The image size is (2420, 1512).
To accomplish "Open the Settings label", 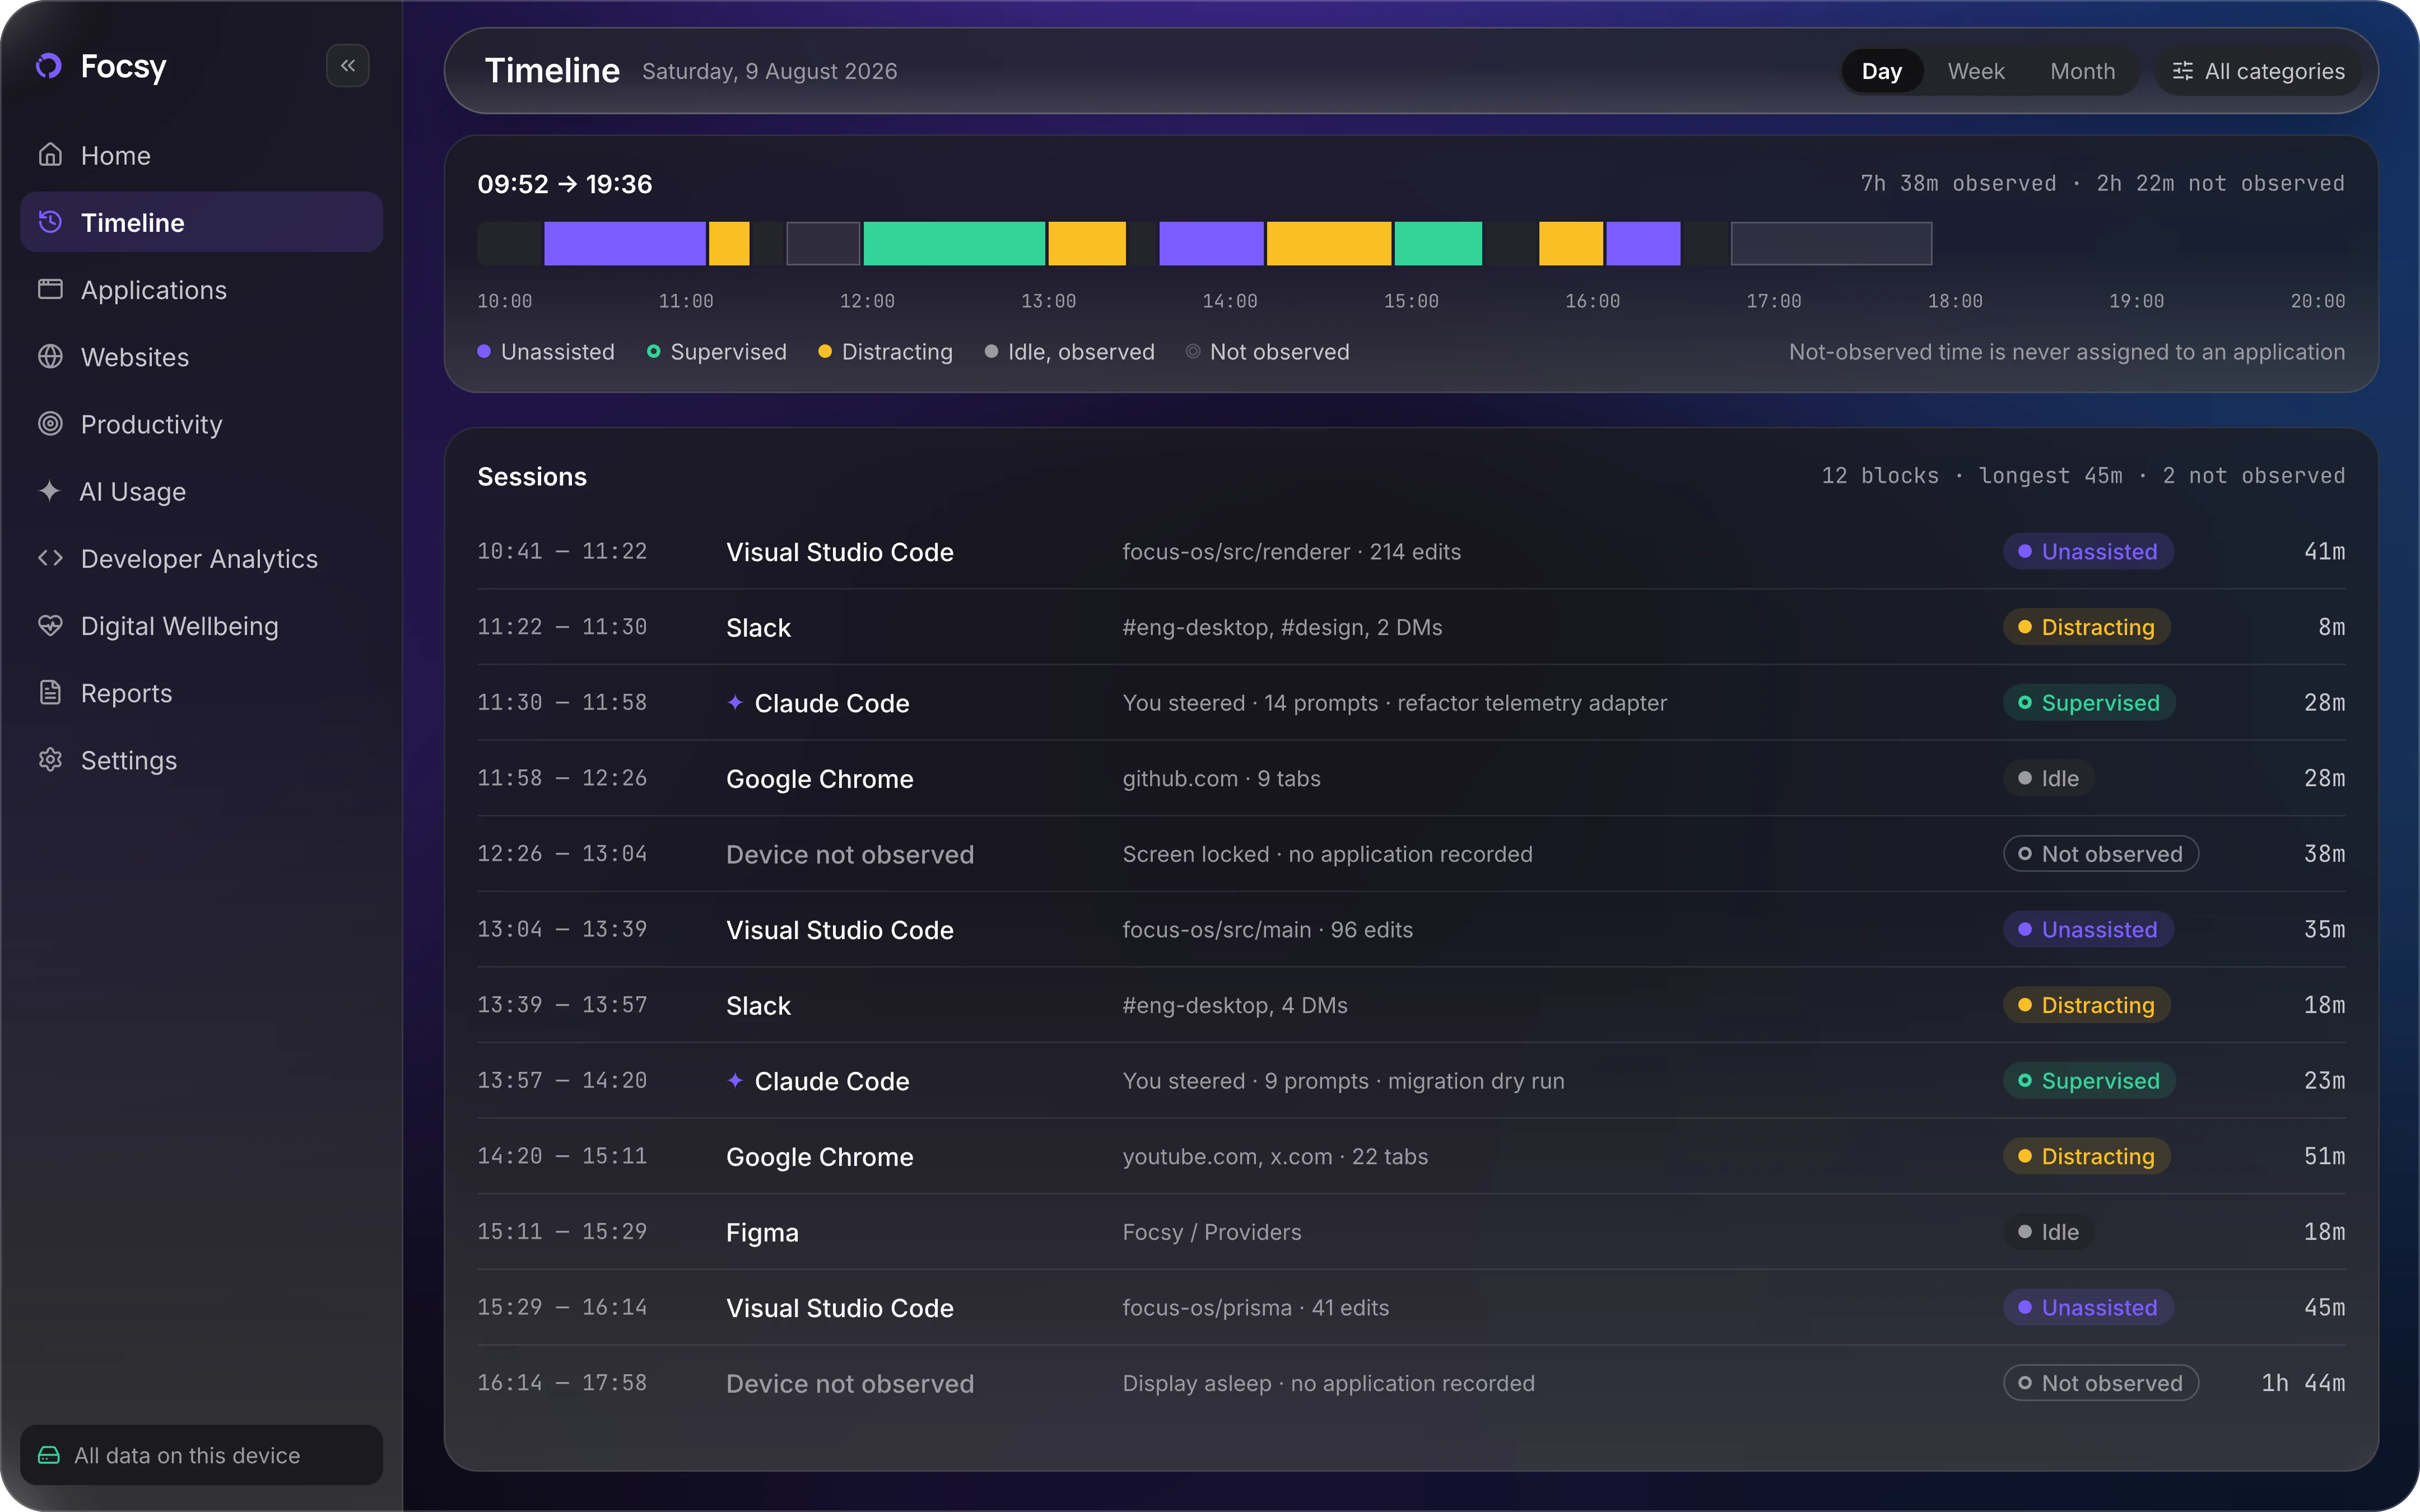I will (x=129, y=760).
